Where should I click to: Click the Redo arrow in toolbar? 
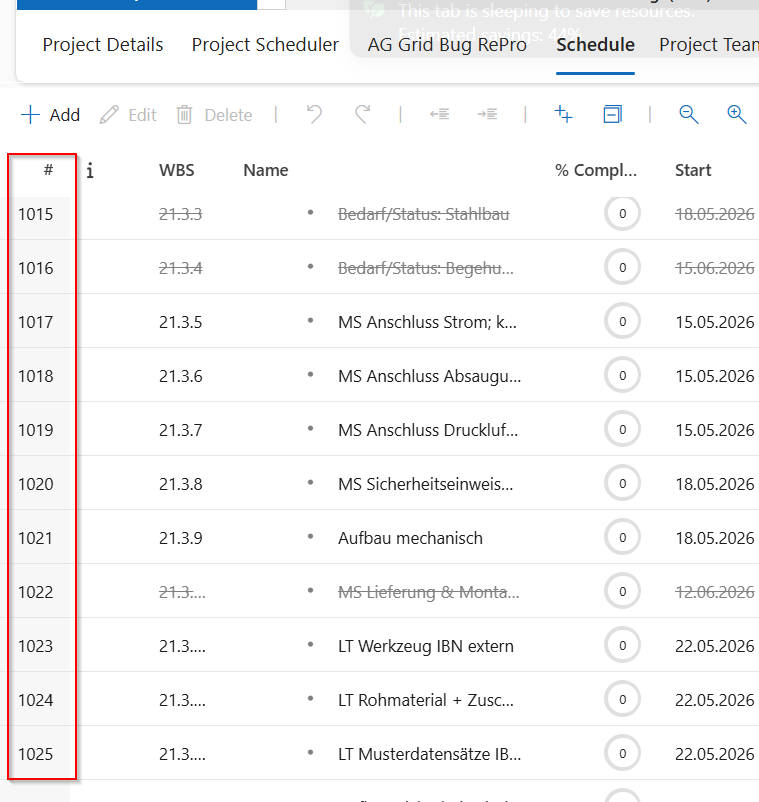coord(362,114)
